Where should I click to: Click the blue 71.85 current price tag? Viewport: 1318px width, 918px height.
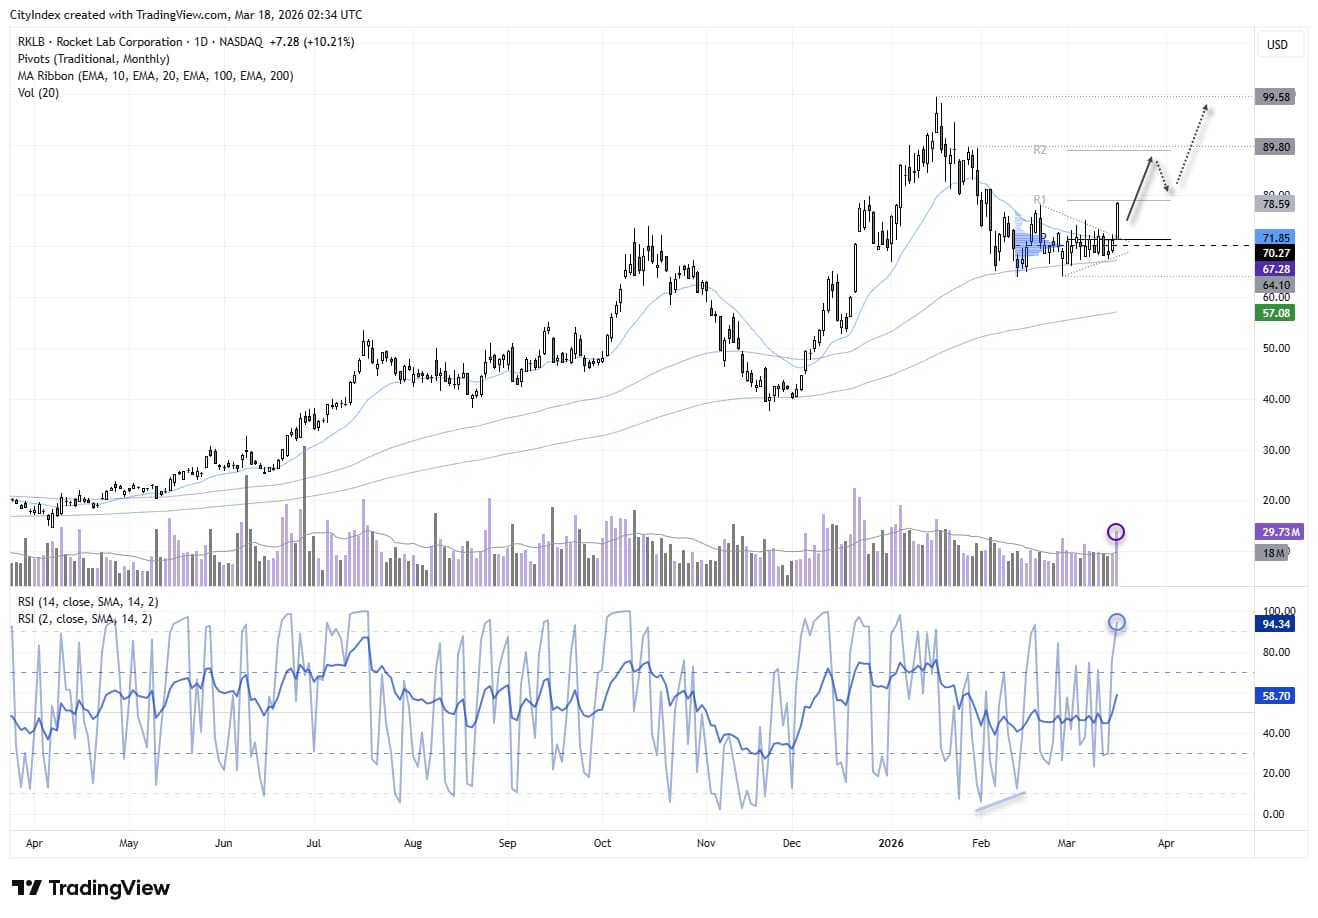(x=1274, y=238)
